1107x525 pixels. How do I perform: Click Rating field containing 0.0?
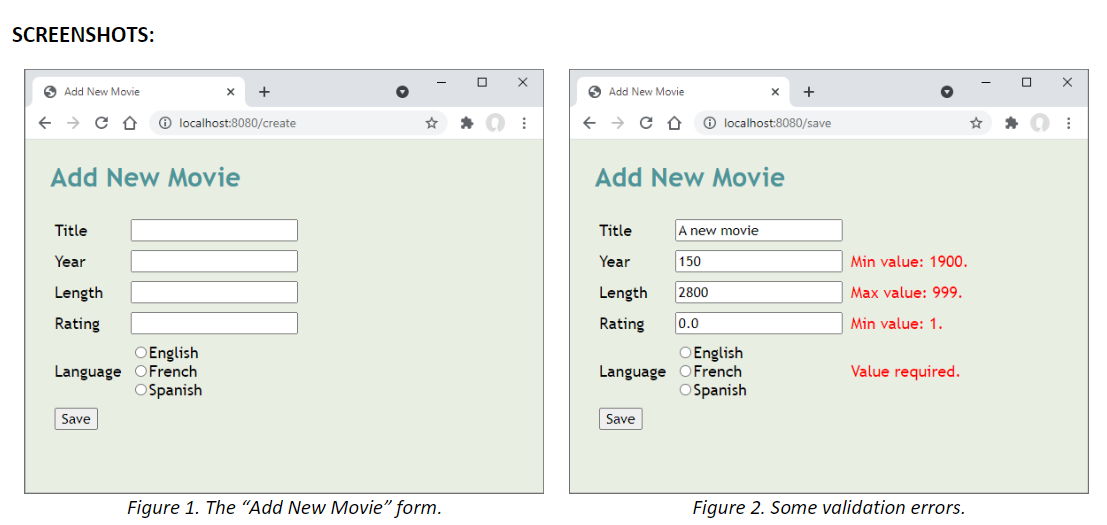[x=758, y=323]
